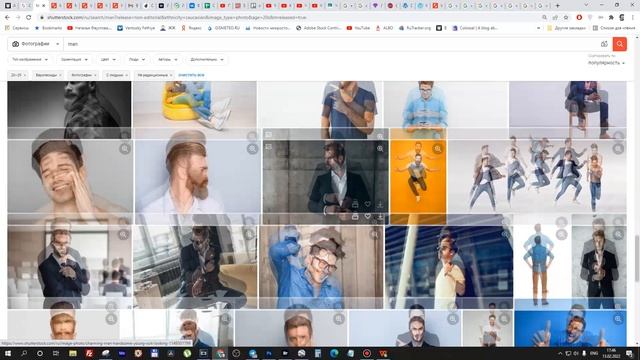Click the orange search button
This screenshot has width=640, height=360.
click(x=620, y=44)
